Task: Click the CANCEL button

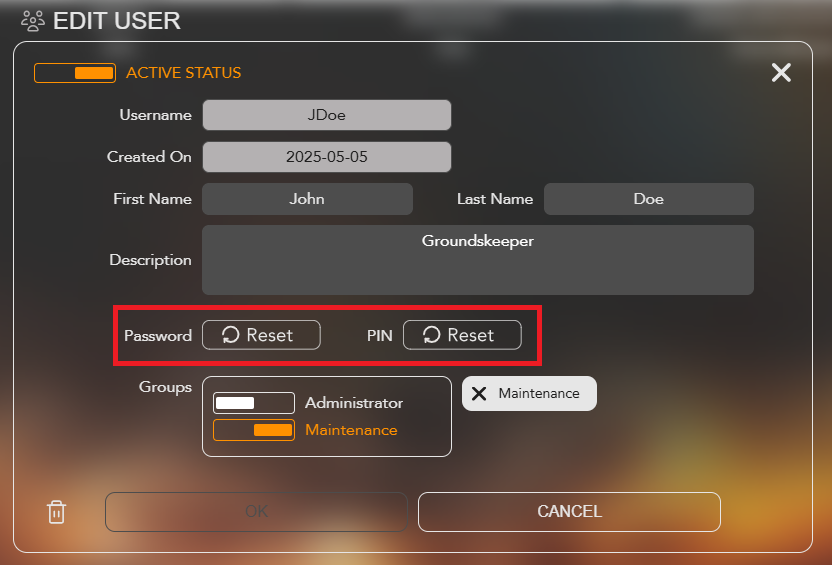Action: pyautogui.click(x=569, y=511)
